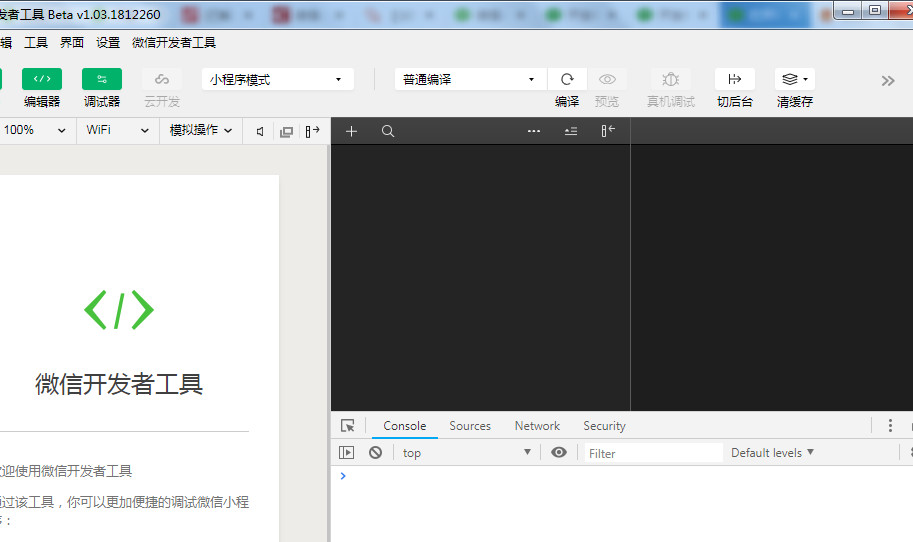913x542 pixels.
Task: Toggle the 编辑器 editor panel button
Action: [42, 79]
